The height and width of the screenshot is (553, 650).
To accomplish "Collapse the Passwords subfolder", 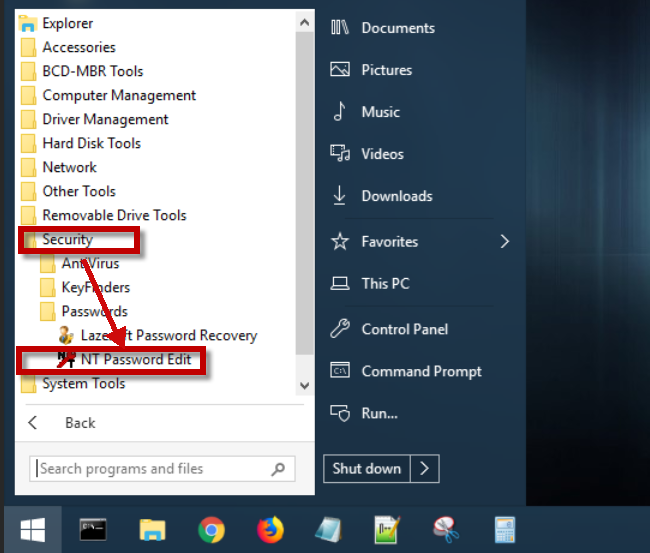I will [x=84, y=312].
